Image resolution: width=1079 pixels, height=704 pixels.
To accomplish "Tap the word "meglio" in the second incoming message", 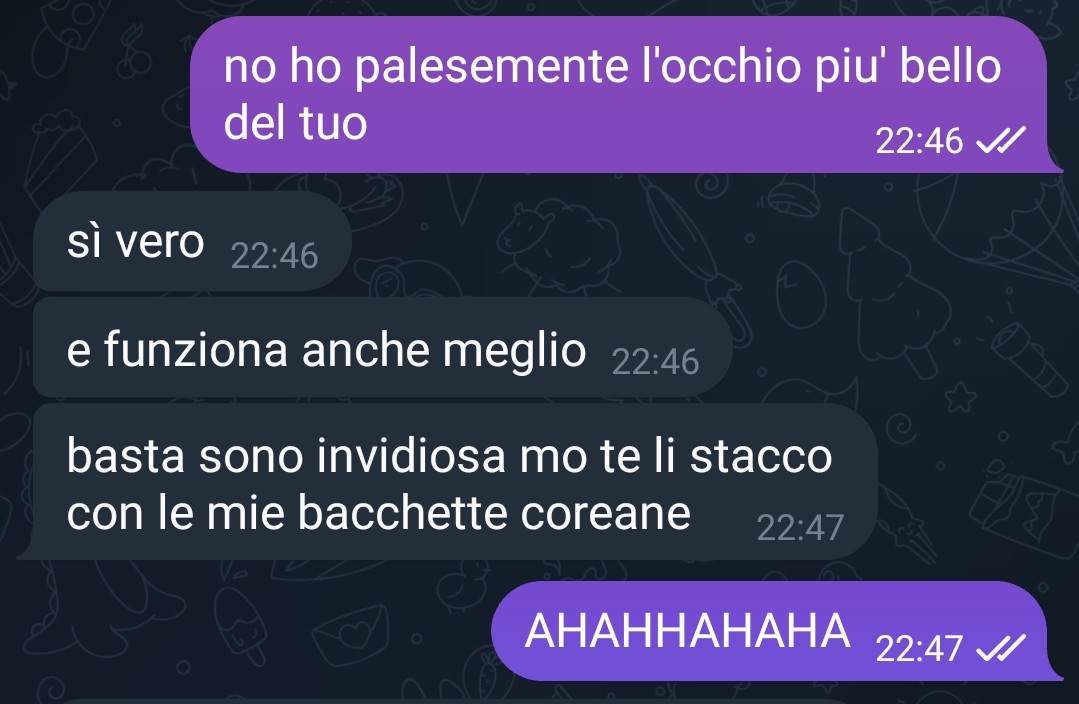I will point(514,351).
